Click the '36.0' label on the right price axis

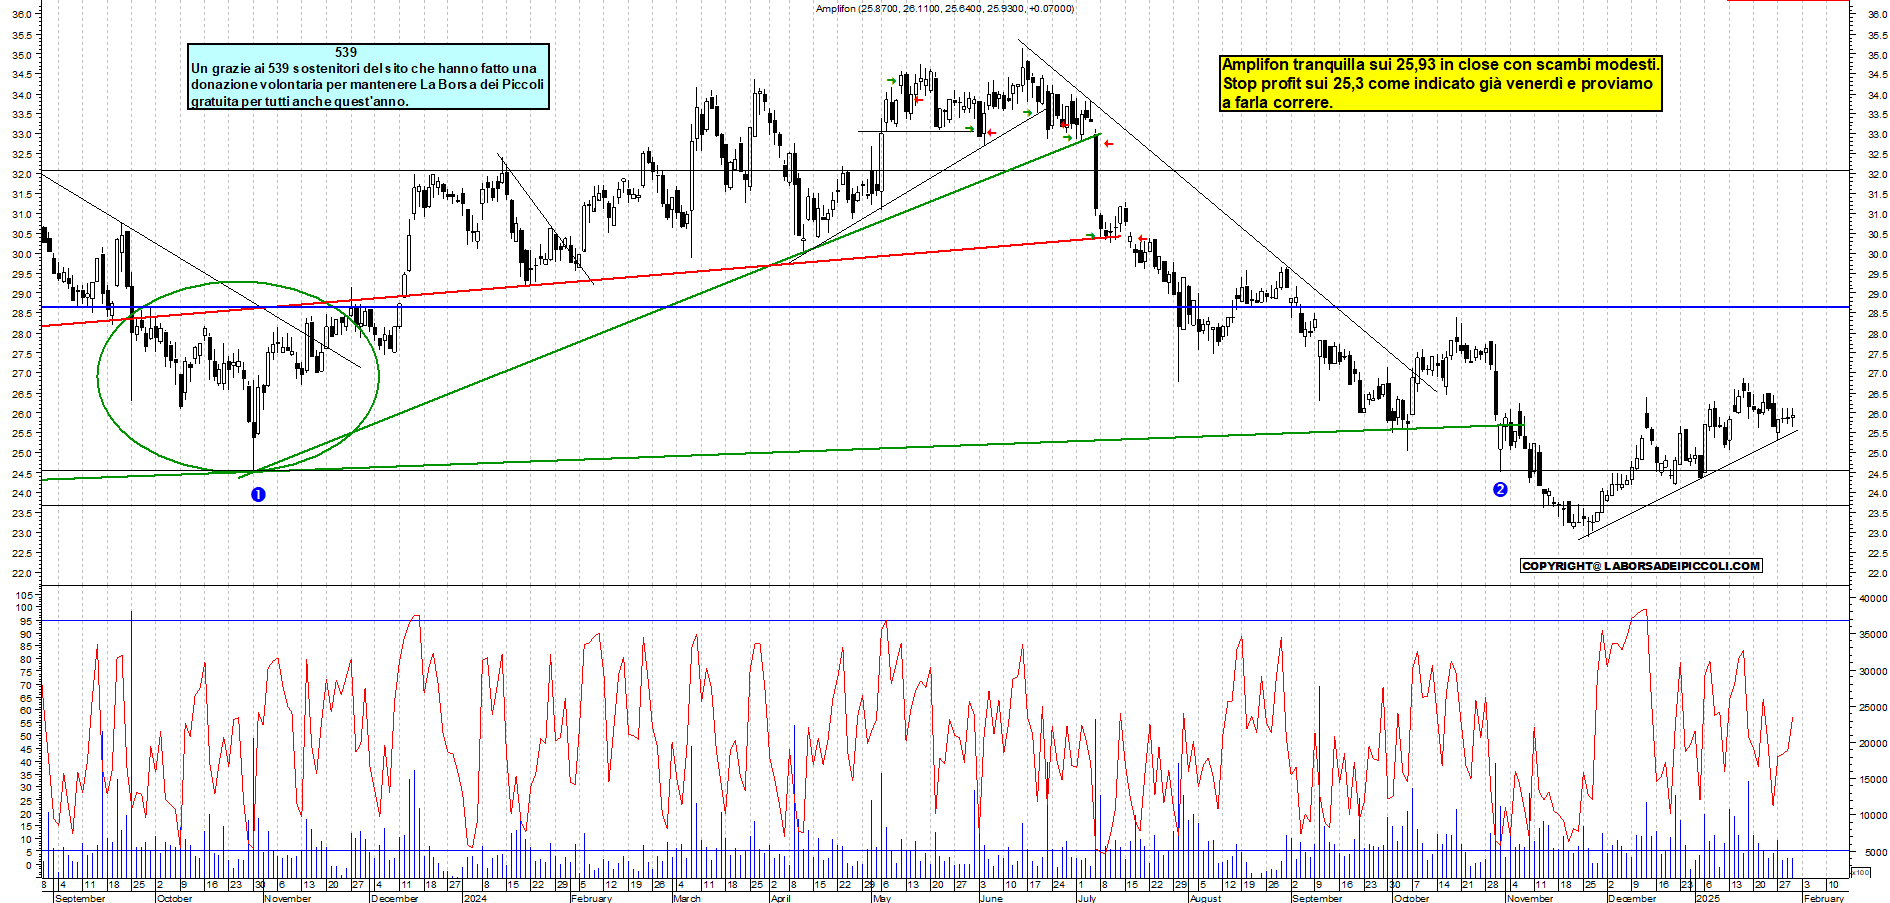(1876, 15)
